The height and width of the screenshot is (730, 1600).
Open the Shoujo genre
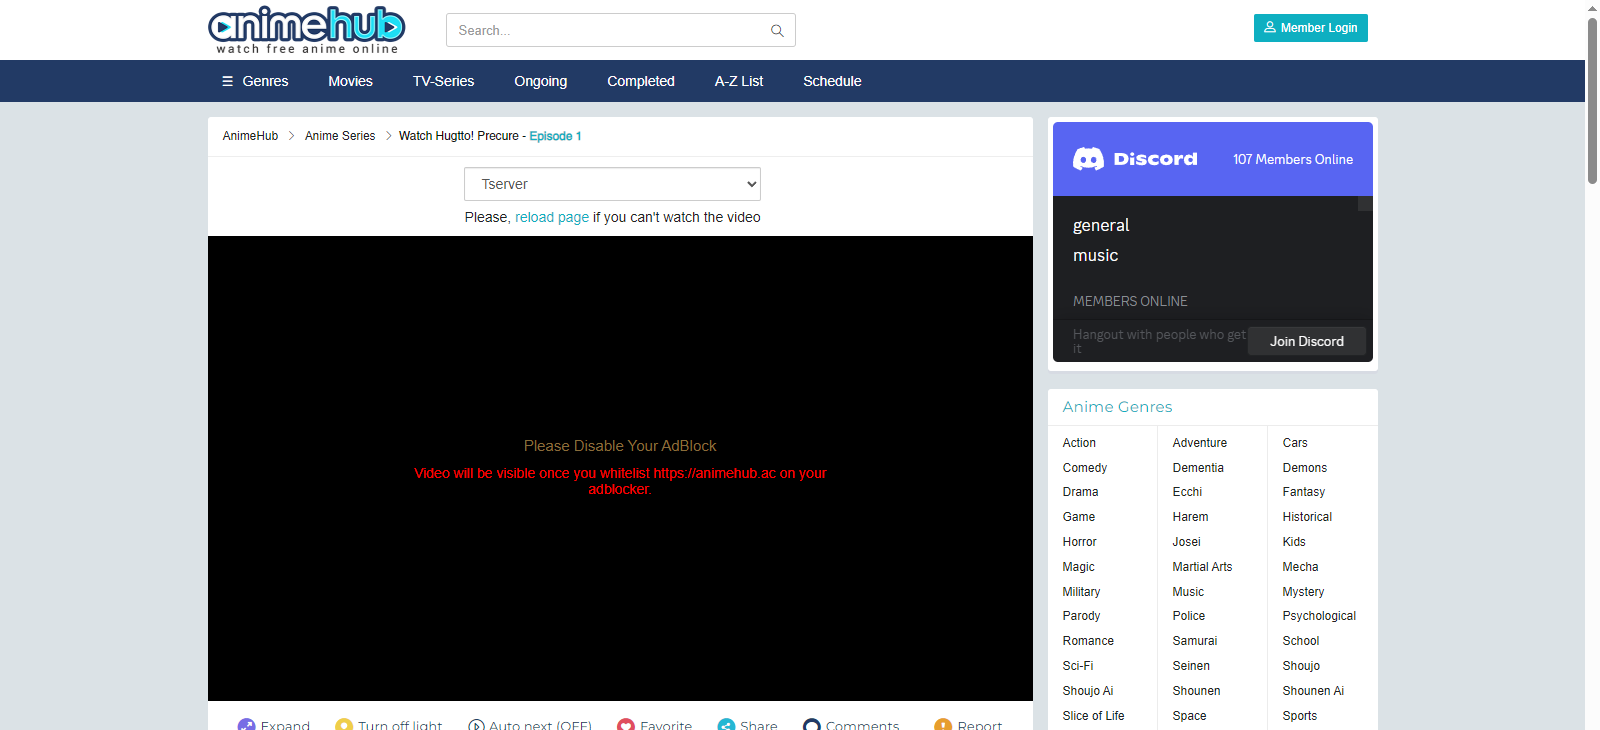1301,666
